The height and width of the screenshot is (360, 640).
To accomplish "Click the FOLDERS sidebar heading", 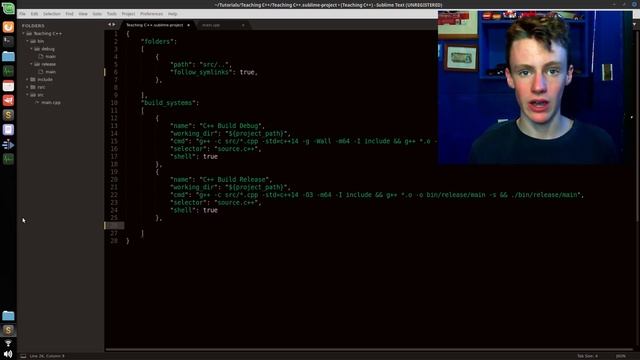I will [x=33, y=26].
